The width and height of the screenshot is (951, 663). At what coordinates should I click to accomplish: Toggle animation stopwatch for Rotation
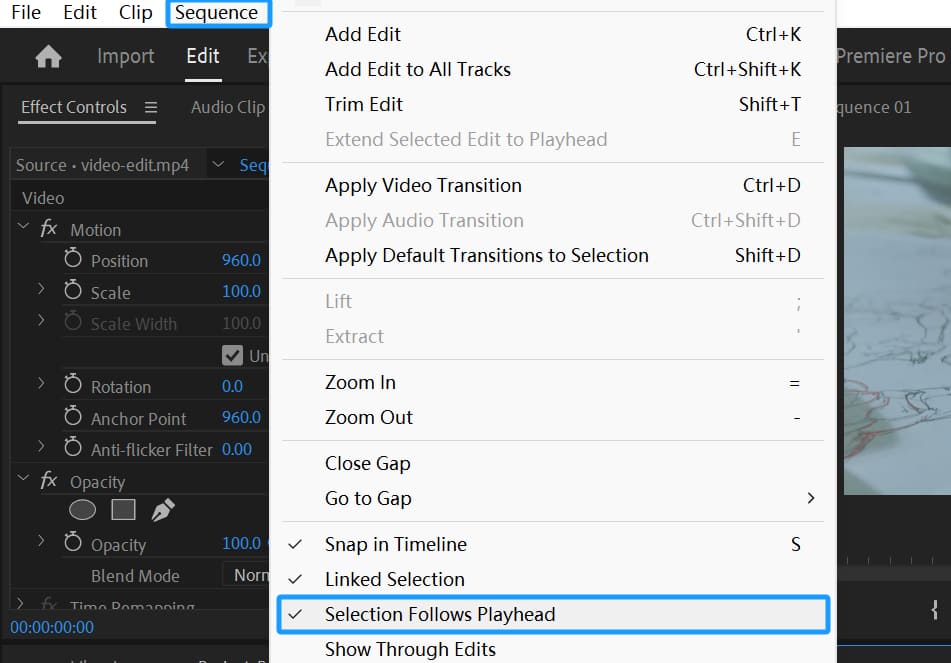pyautogui.click(x=73, y=386)
